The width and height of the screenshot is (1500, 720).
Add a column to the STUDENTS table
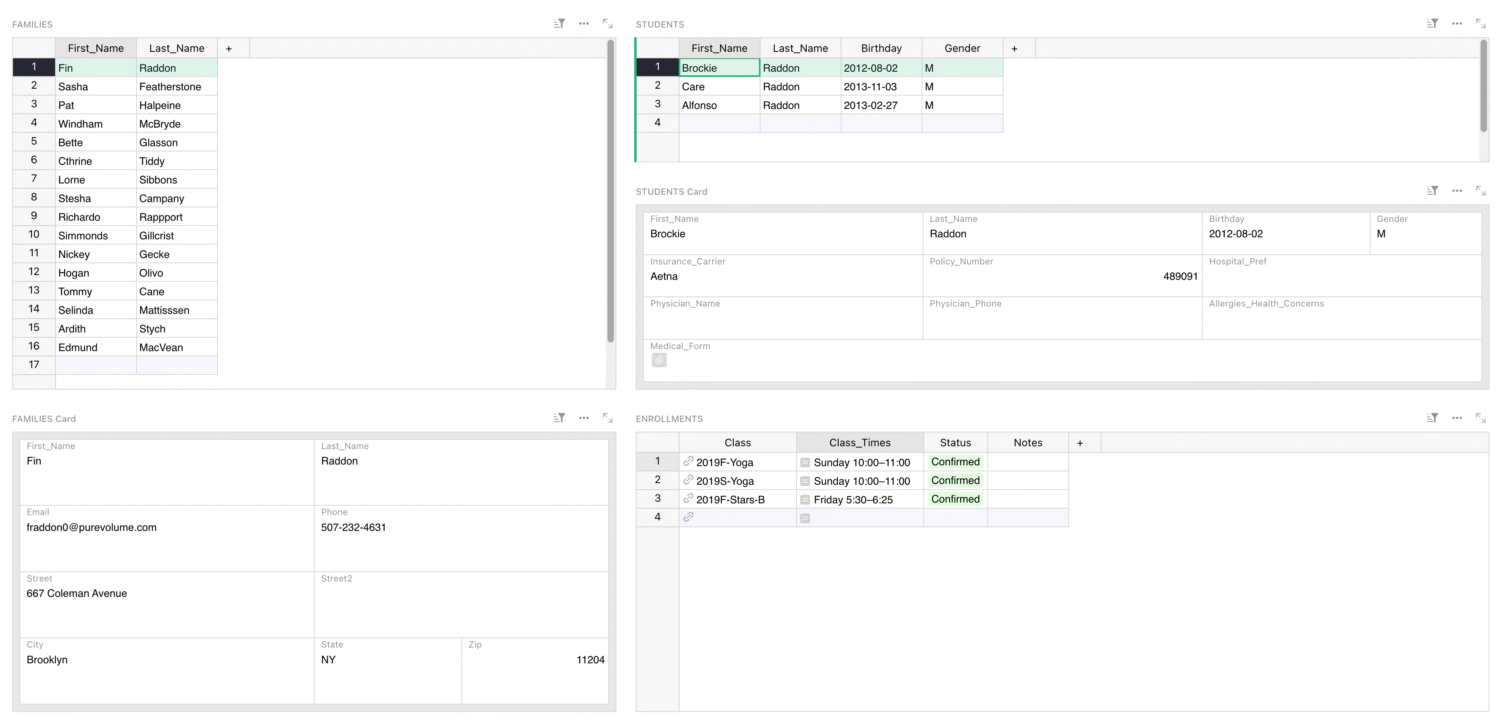coord(1015,48)
